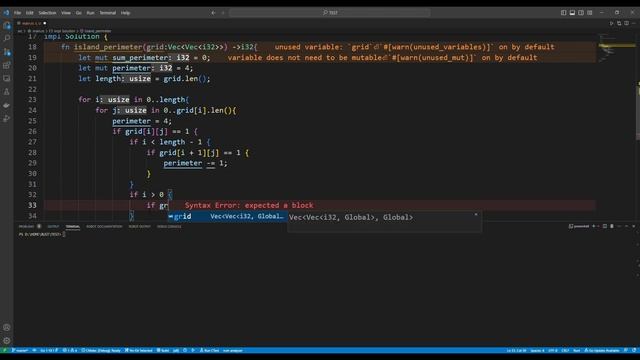The image size is (640, 360).
Task: Click the 'impl Solution' breadcrumb
Action: coord(62,31)
